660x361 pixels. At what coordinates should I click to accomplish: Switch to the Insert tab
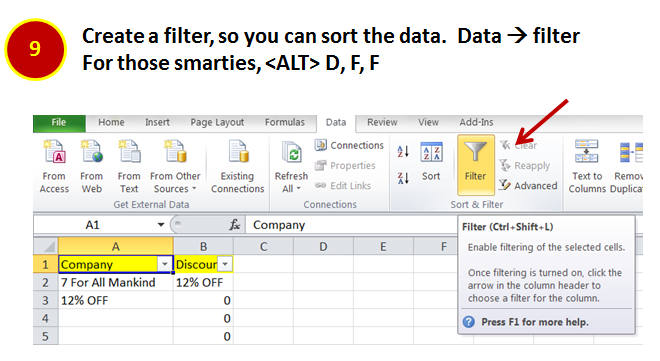(x=157, y=122)
